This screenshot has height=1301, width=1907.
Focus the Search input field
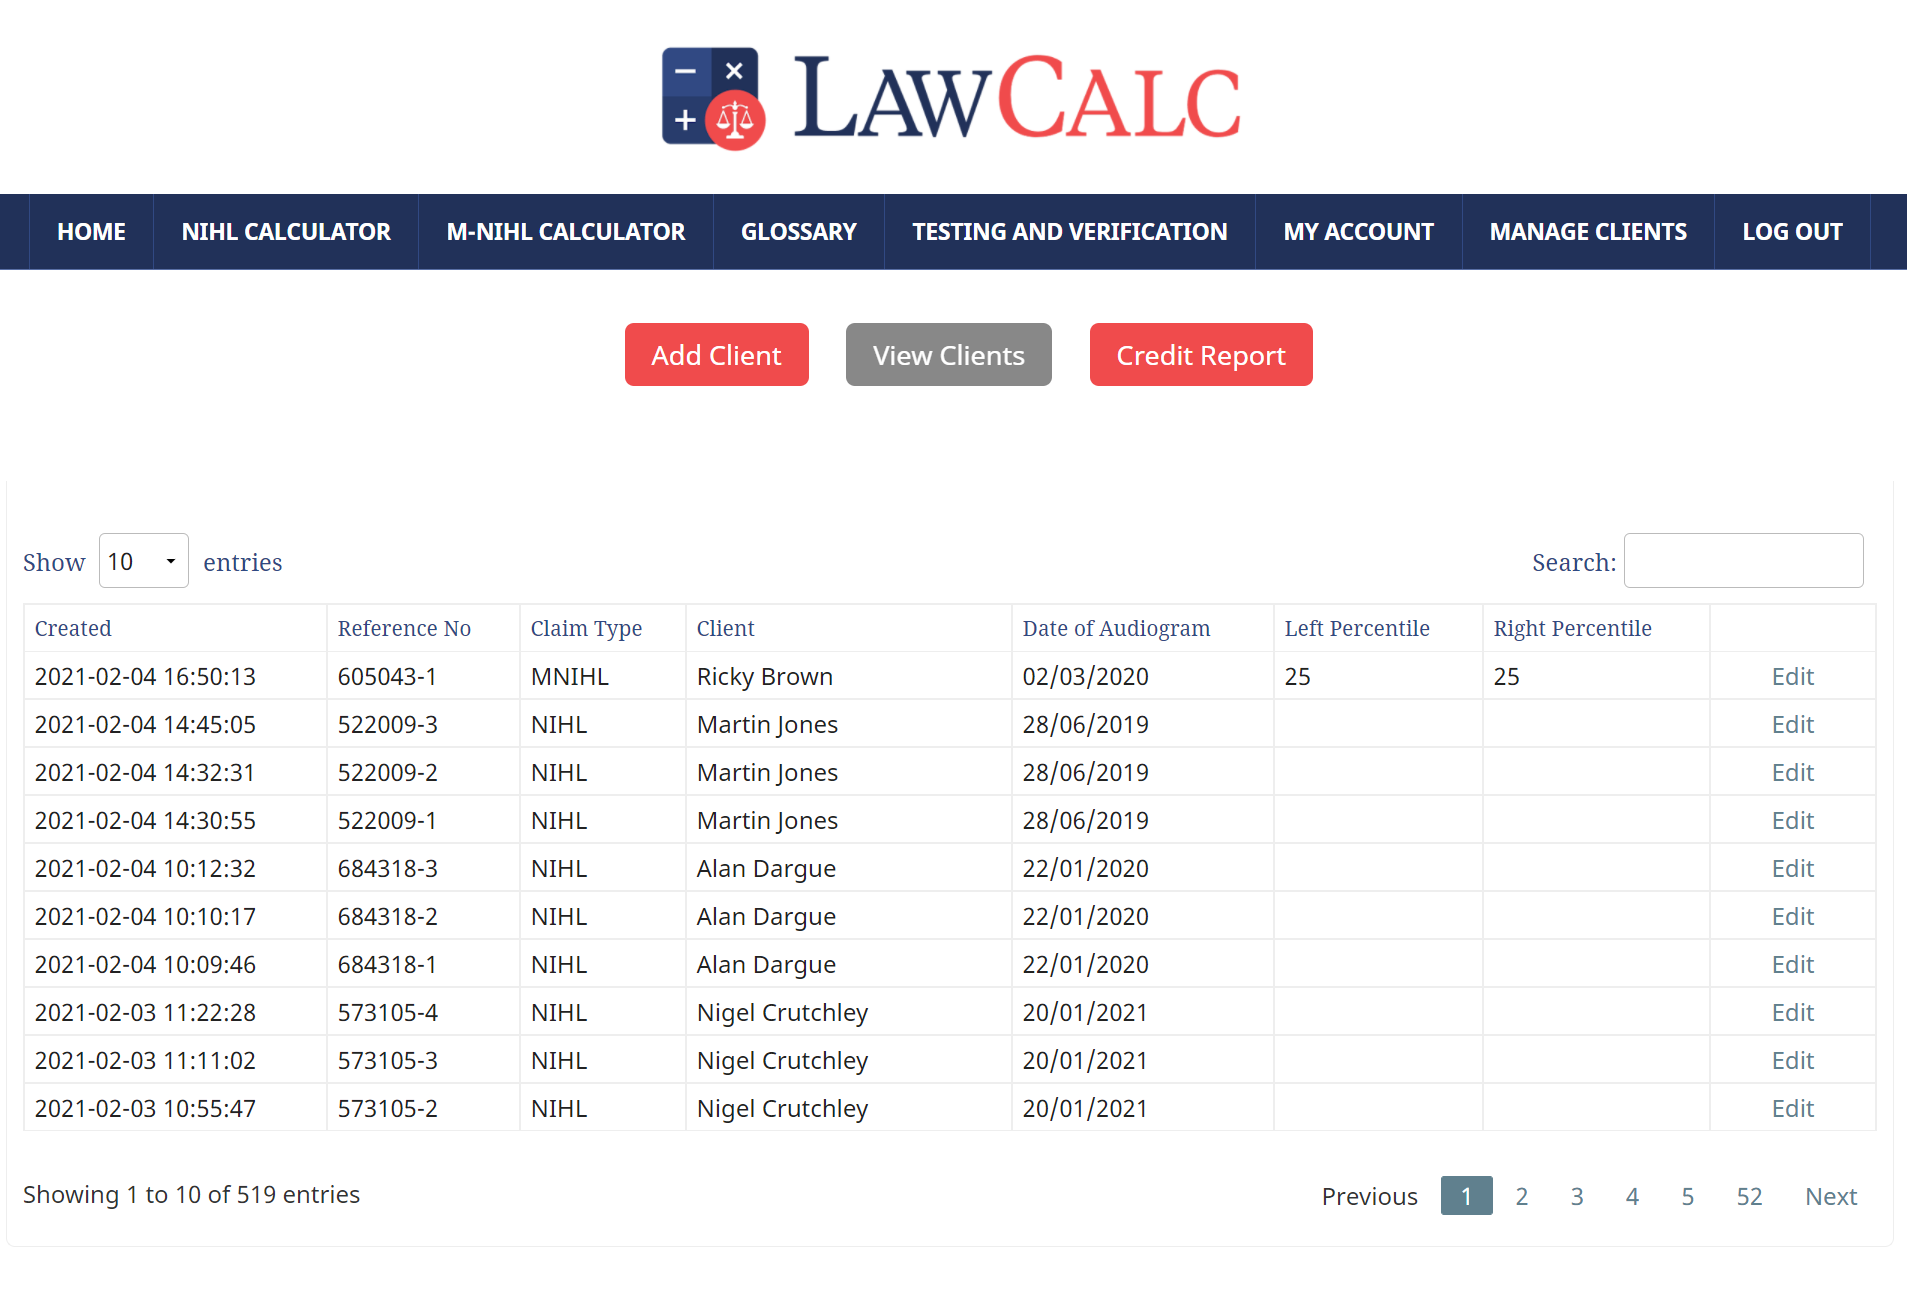click(1743, 561)
